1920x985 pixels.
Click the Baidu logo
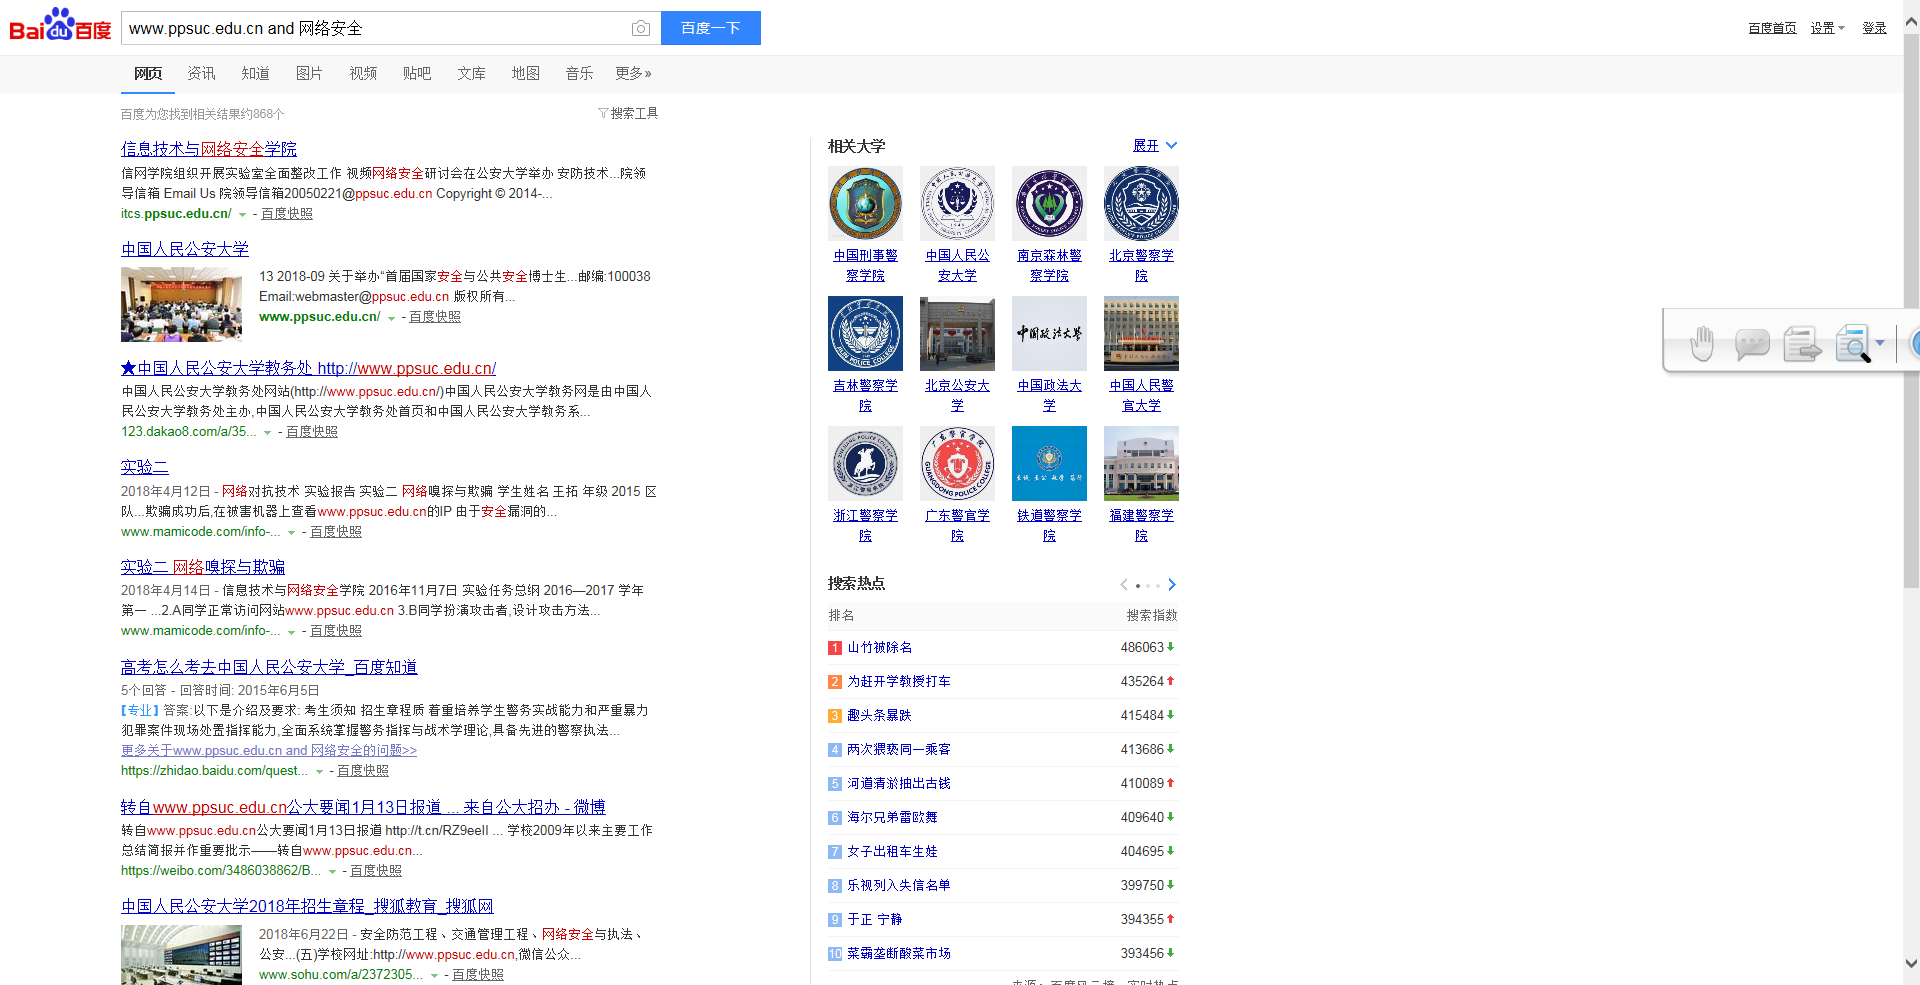pos(60,26)
